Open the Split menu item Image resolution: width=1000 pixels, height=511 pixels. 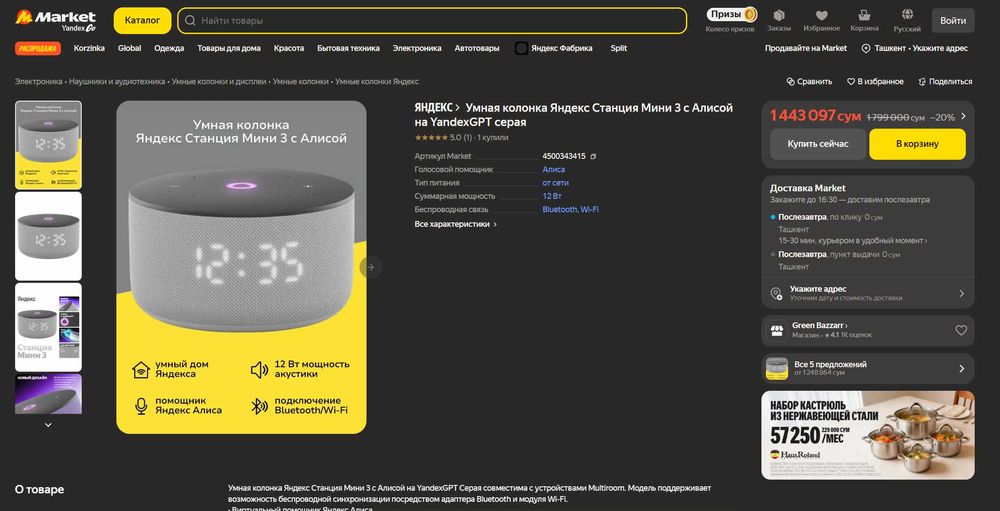coord(619,48)
